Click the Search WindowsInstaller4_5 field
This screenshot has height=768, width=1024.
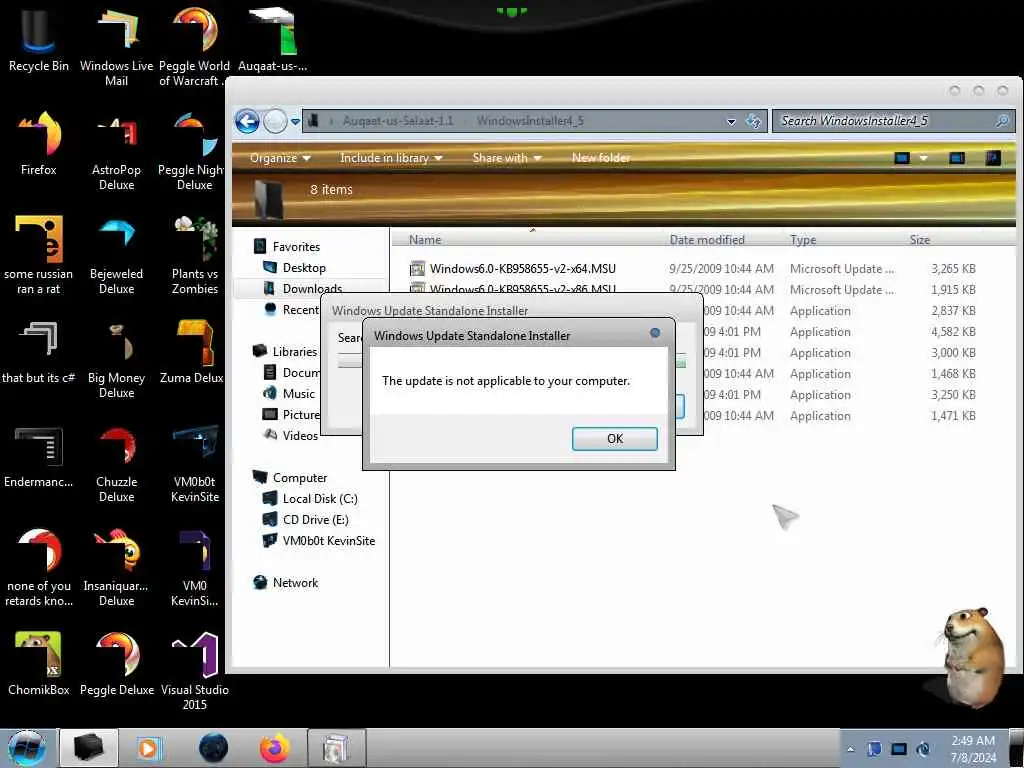coord(893,121)
